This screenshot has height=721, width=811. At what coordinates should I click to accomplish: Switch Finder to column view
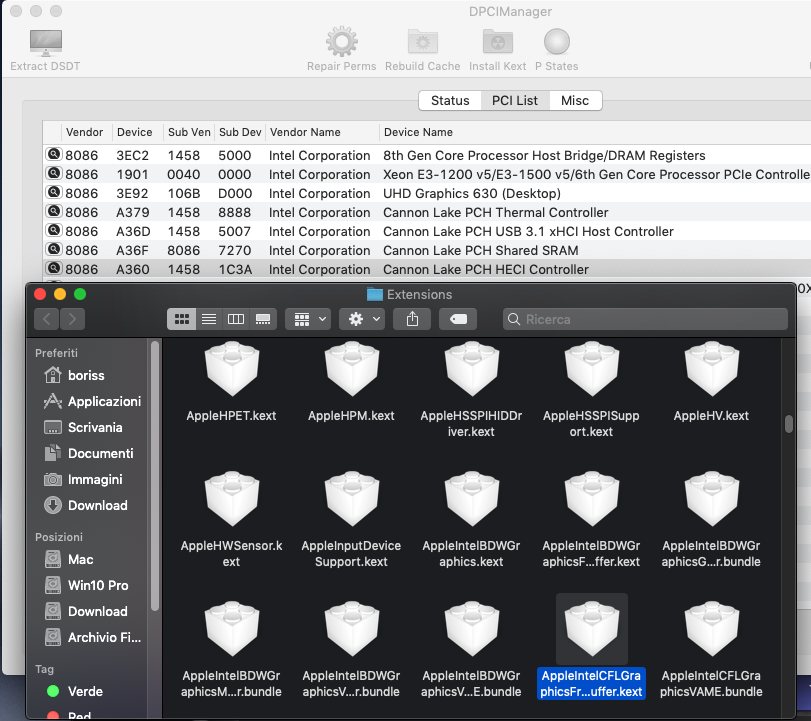click(x=236, y=319)
